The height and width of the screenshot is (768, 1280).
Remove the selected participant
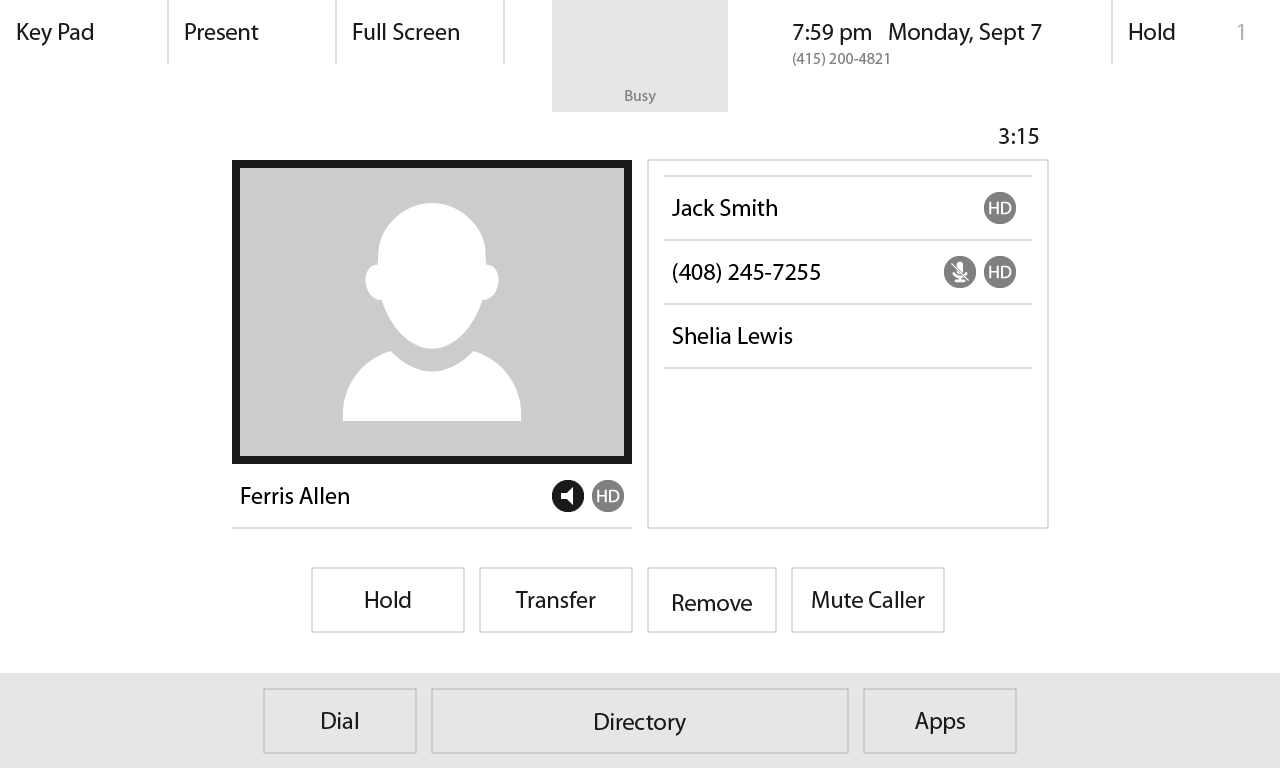tap(712, 600)
